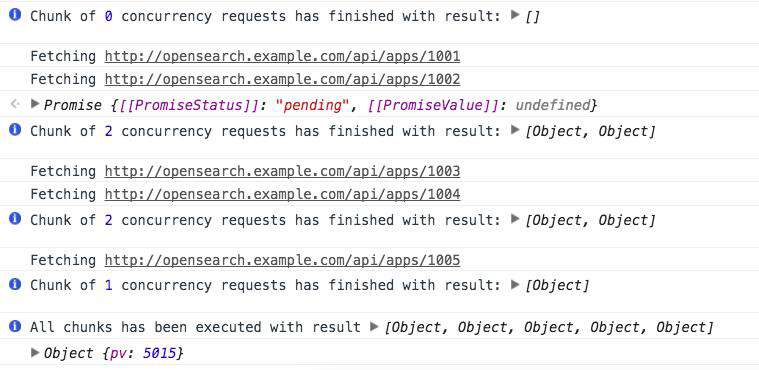
Task: Click info icon beside 'Chunk of 0' message
Action: tap(15, 15)
